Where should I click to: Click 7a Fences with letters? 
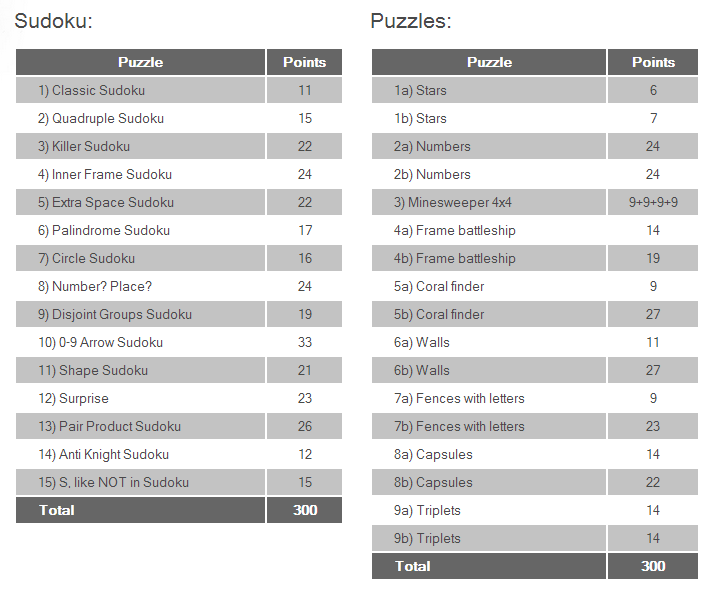tap(459, 398)
